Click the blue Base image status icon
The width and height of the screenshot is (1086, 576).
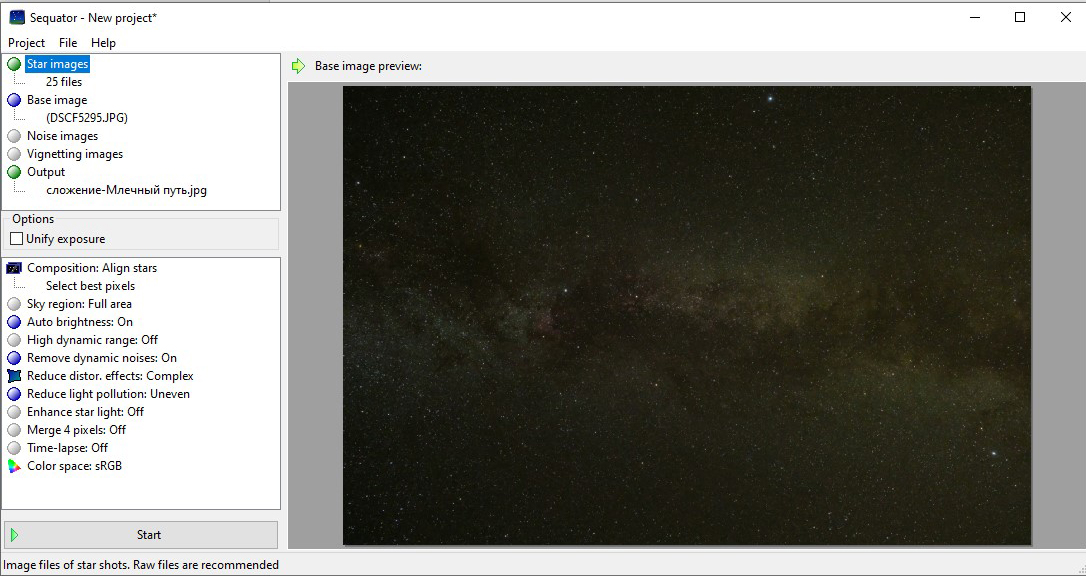(14, 100)
